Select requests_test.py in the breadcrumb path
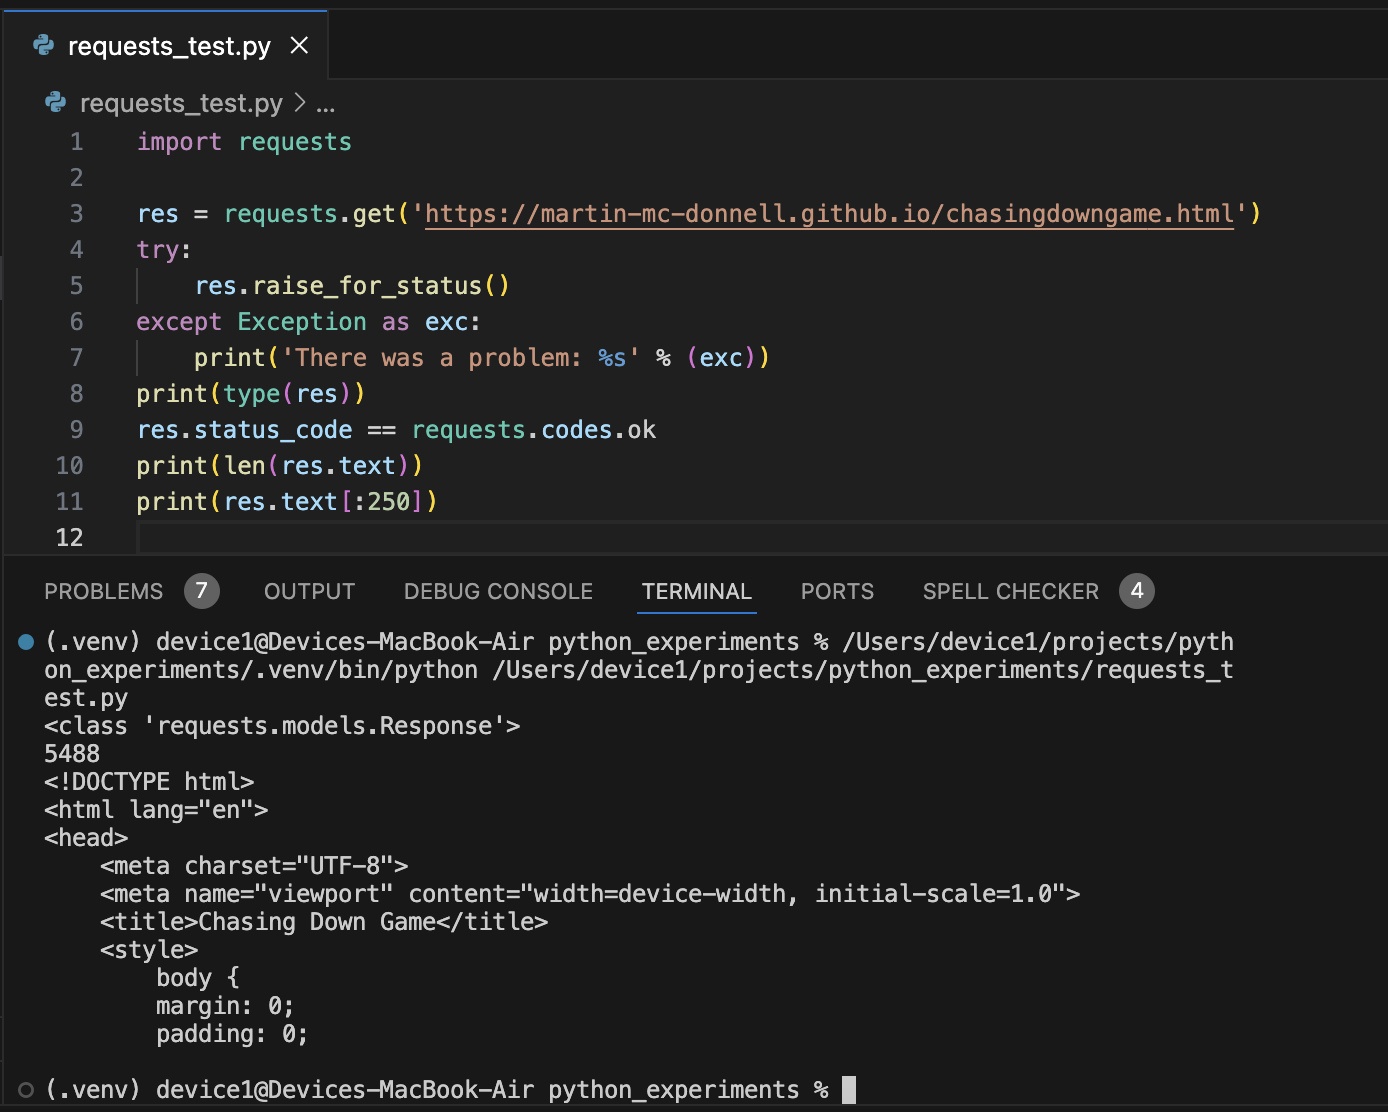 coord(180,103)
